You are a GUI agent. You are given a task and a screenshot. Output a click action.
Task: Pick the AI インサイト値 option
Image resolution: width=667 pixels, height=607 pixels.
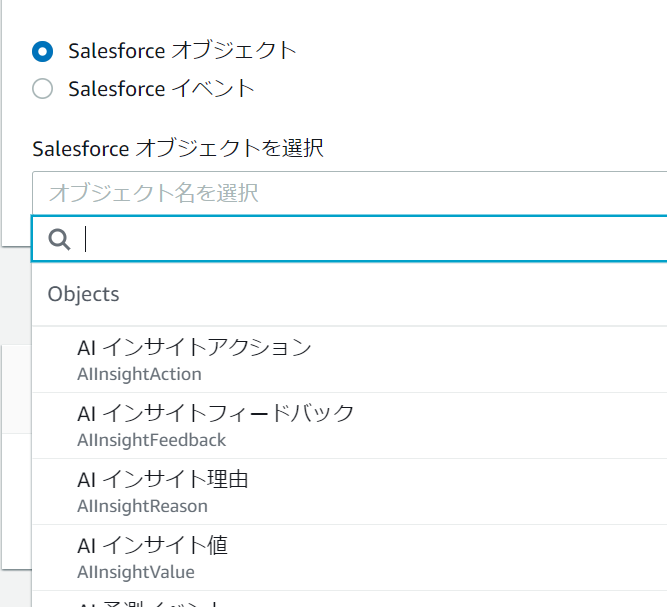tap(153, 546)
